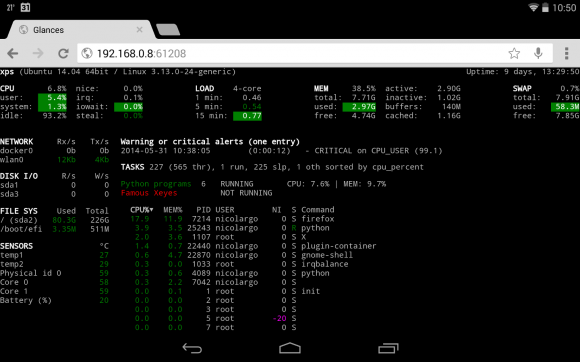Viewport: 580px width, 362px height.
Task: Tap the globe site info icon in address bar
Action: click(87, 54)
